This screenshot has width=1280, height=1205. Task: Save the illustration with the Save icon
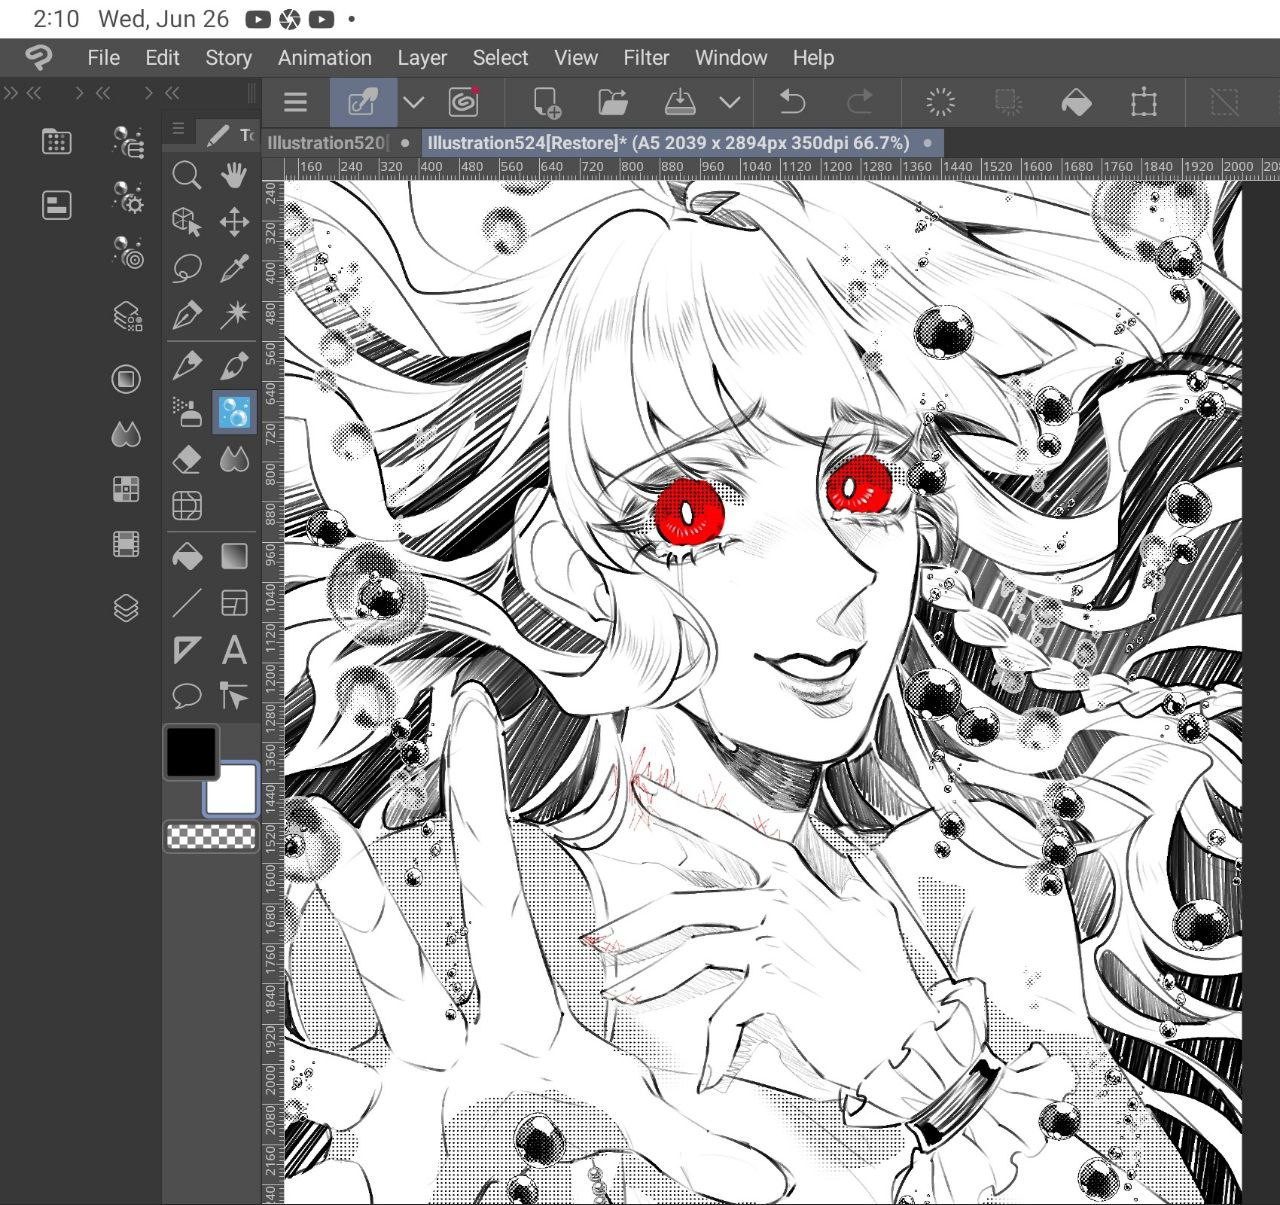pos(680,102)
